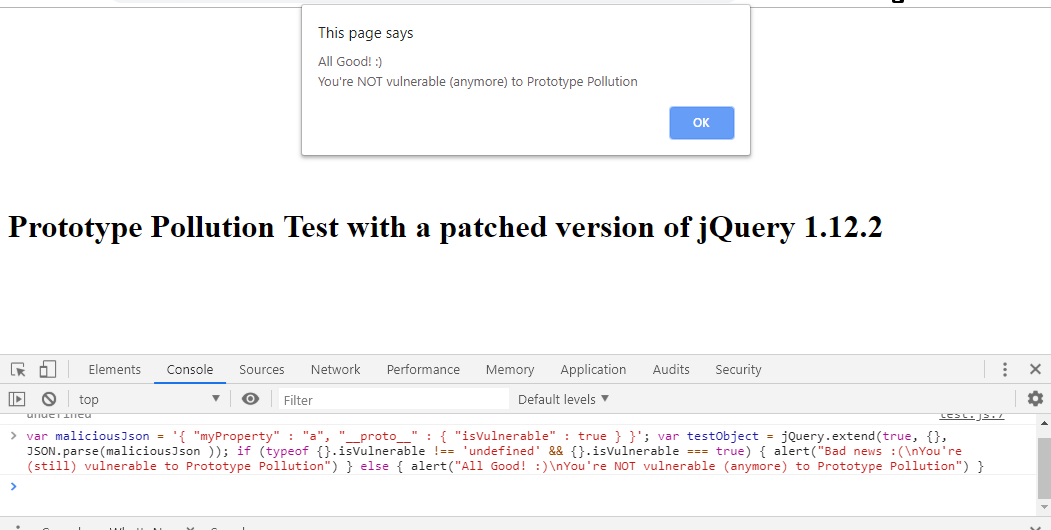Select the inspect element picker icon
The width and height of the screenshot is (1051, 530).
(18, 369)
